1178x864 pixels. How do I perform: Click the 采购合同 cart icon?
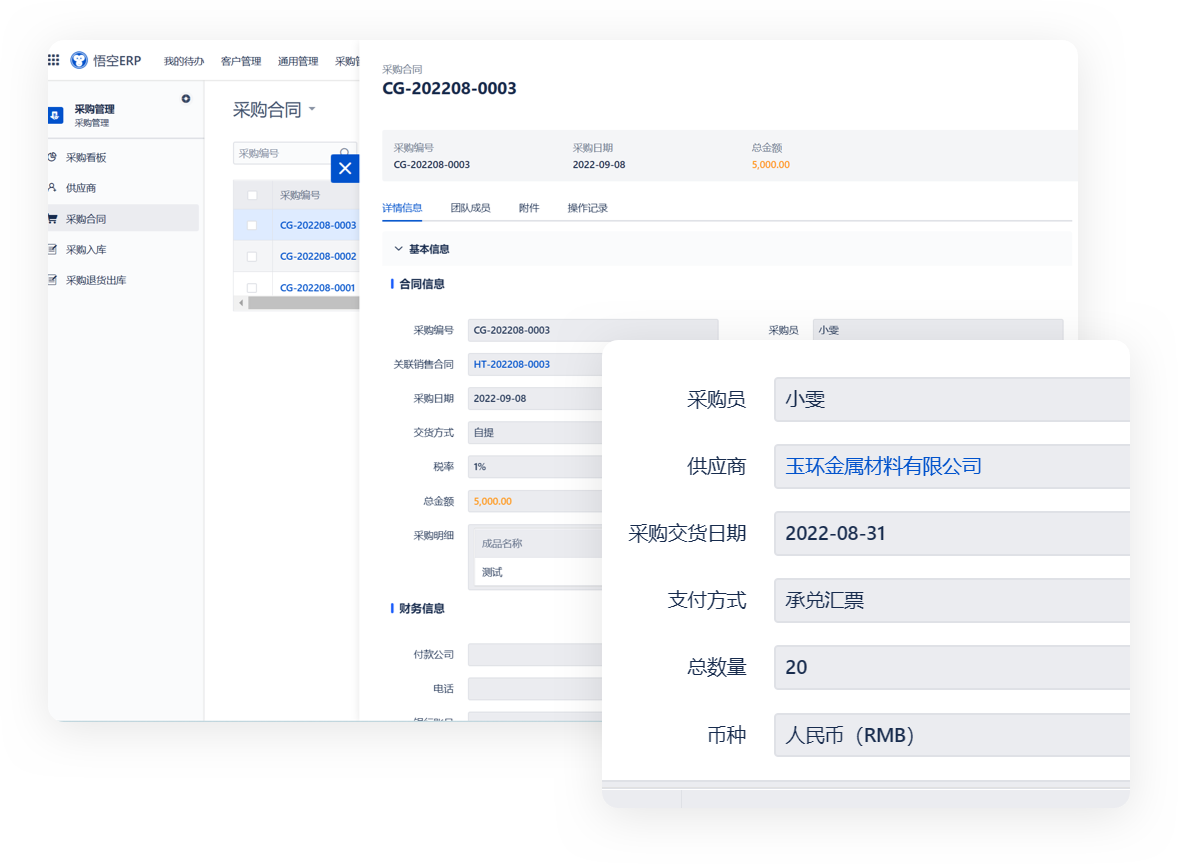point(52,219)
